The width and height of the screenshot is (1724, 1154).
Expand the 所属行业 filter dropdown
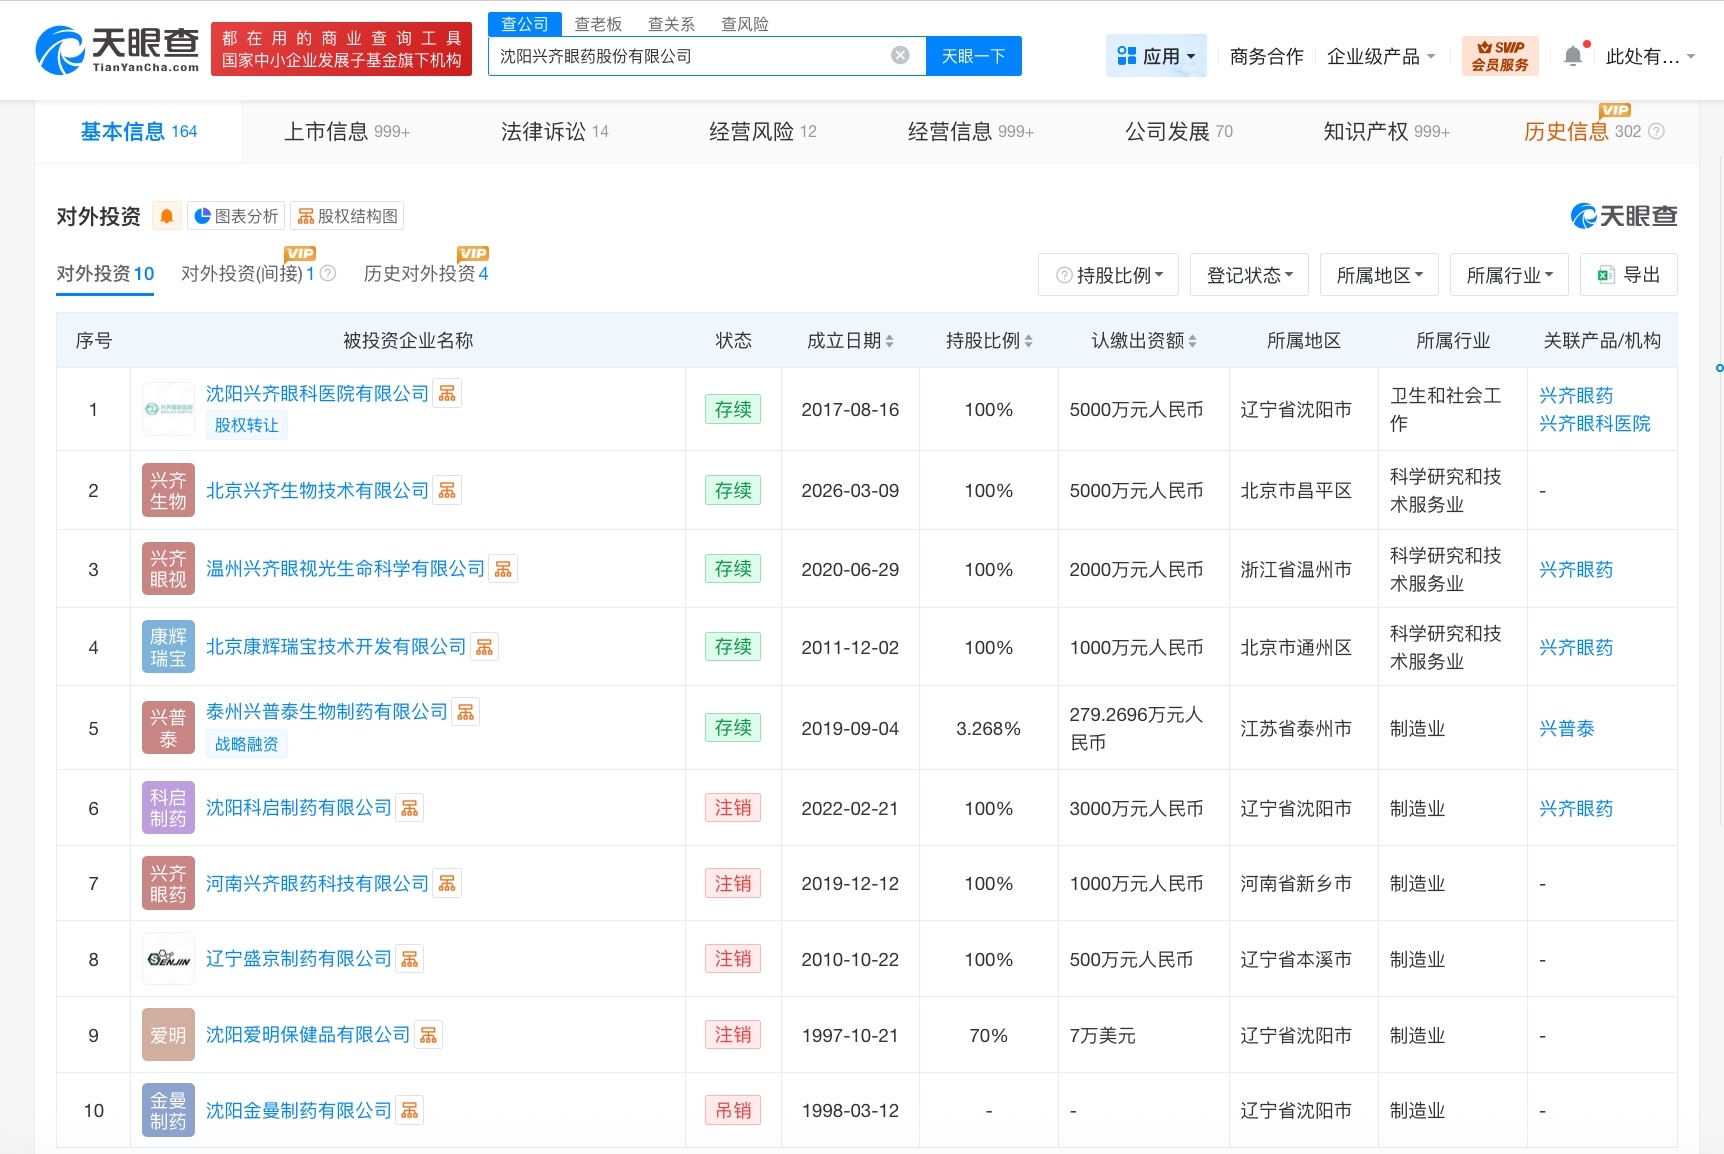[1509, 274]
